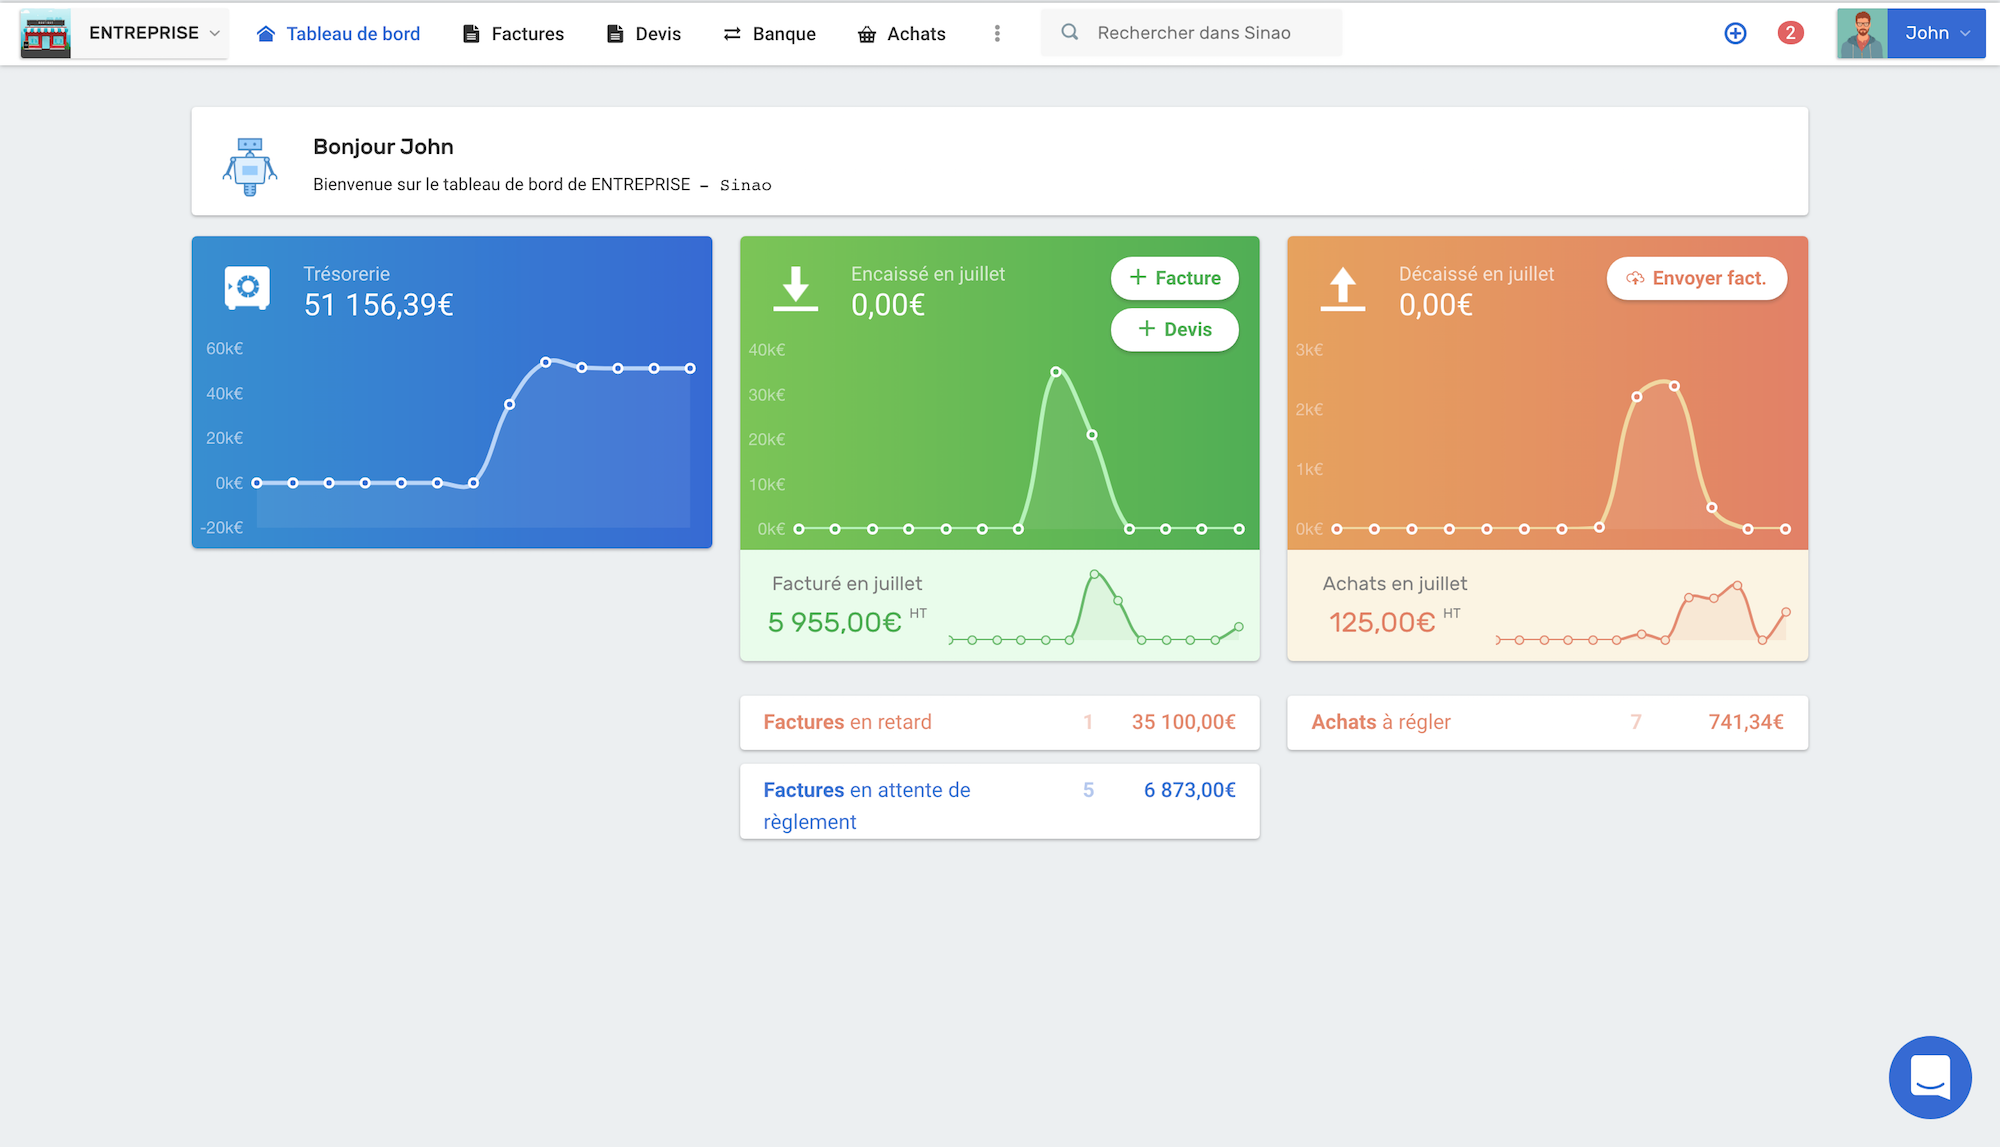Open the Achats section
This screenshot has width=2000, height=1147.
[x=902, y=34]
